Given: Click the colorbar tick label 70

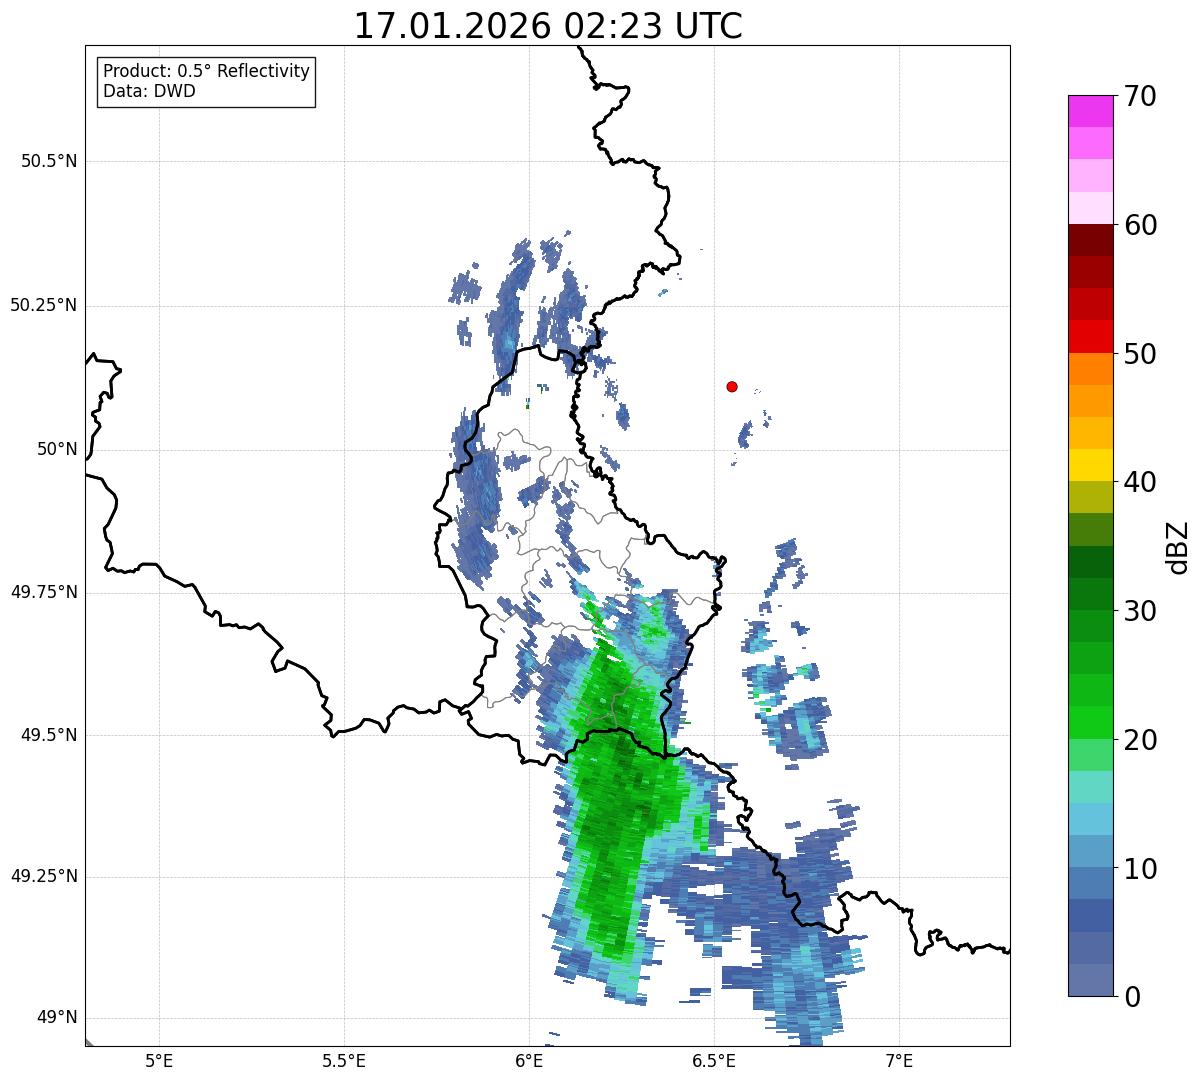Looking at the screenshot, I should (1140, 96).
